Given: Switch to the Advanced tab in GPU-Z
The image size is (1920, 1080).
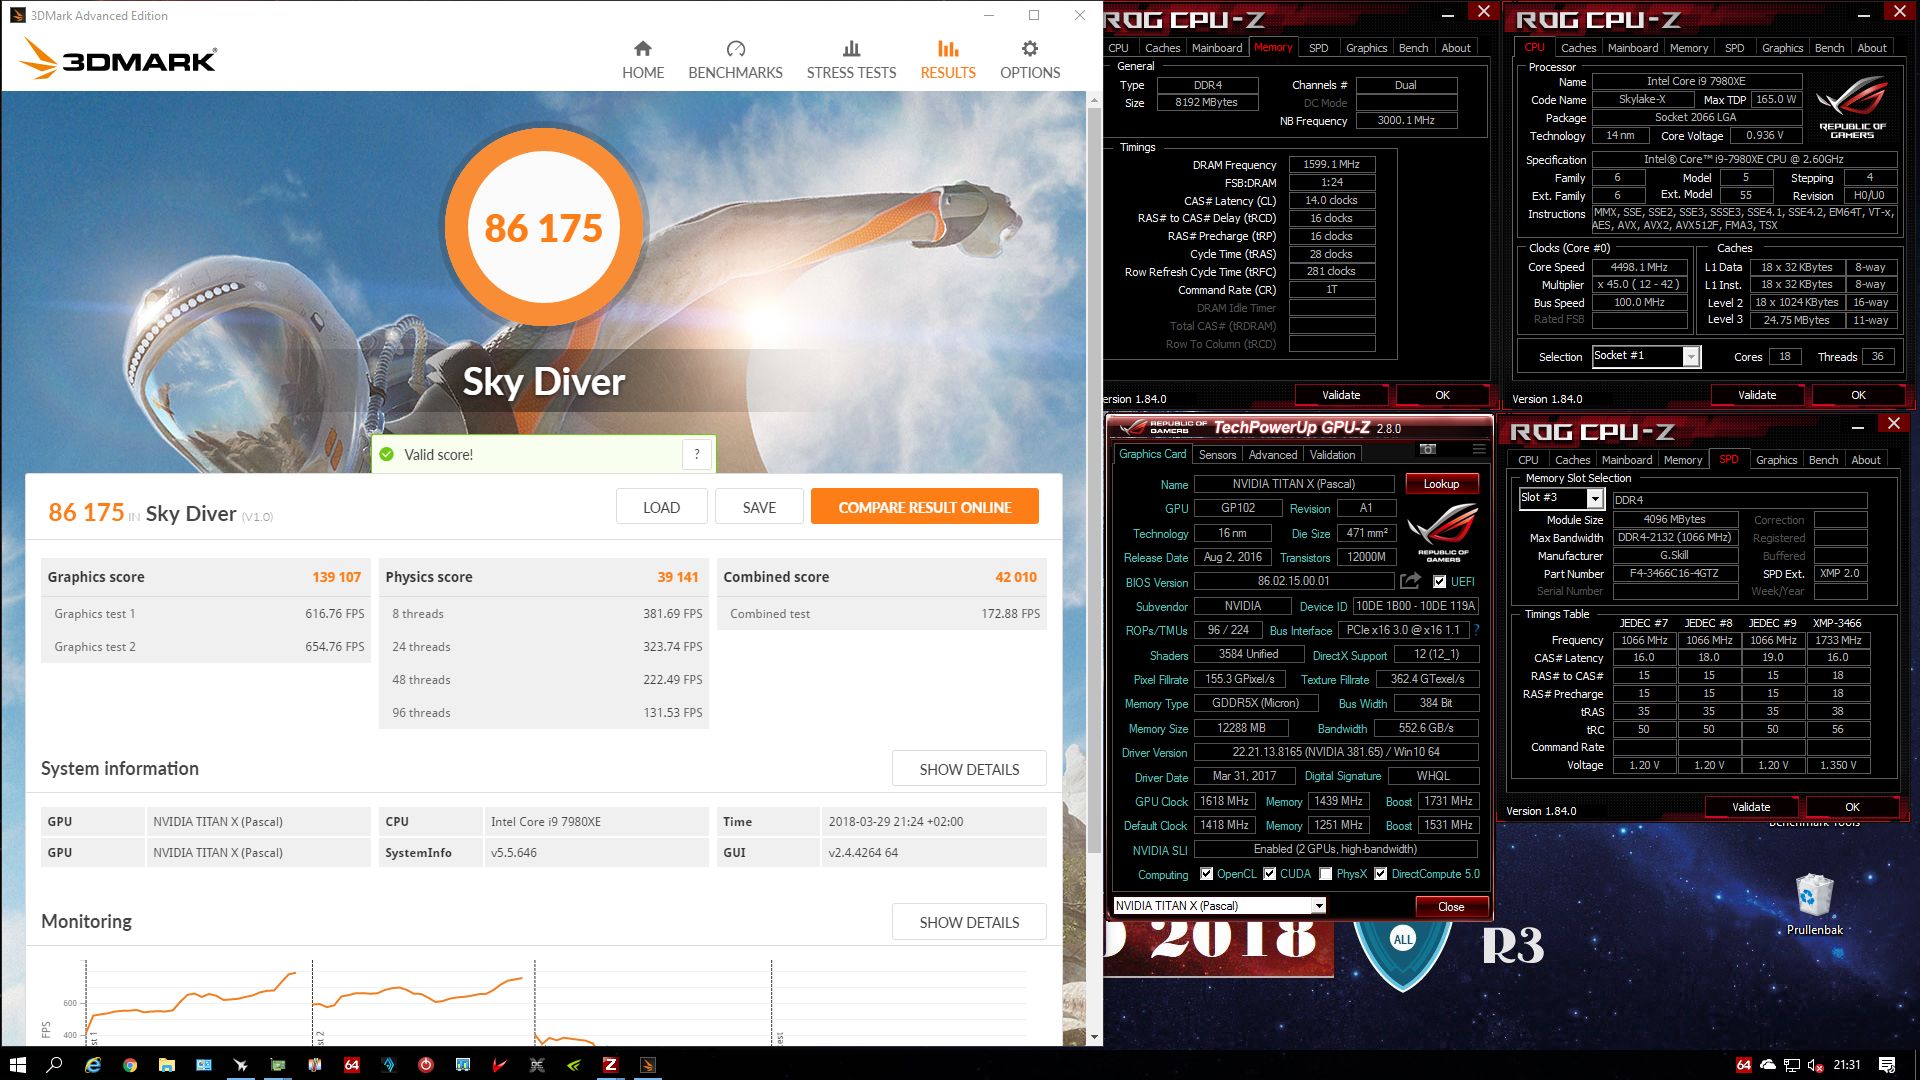Looking at the screenshot, I should (x=1272, y=454).
